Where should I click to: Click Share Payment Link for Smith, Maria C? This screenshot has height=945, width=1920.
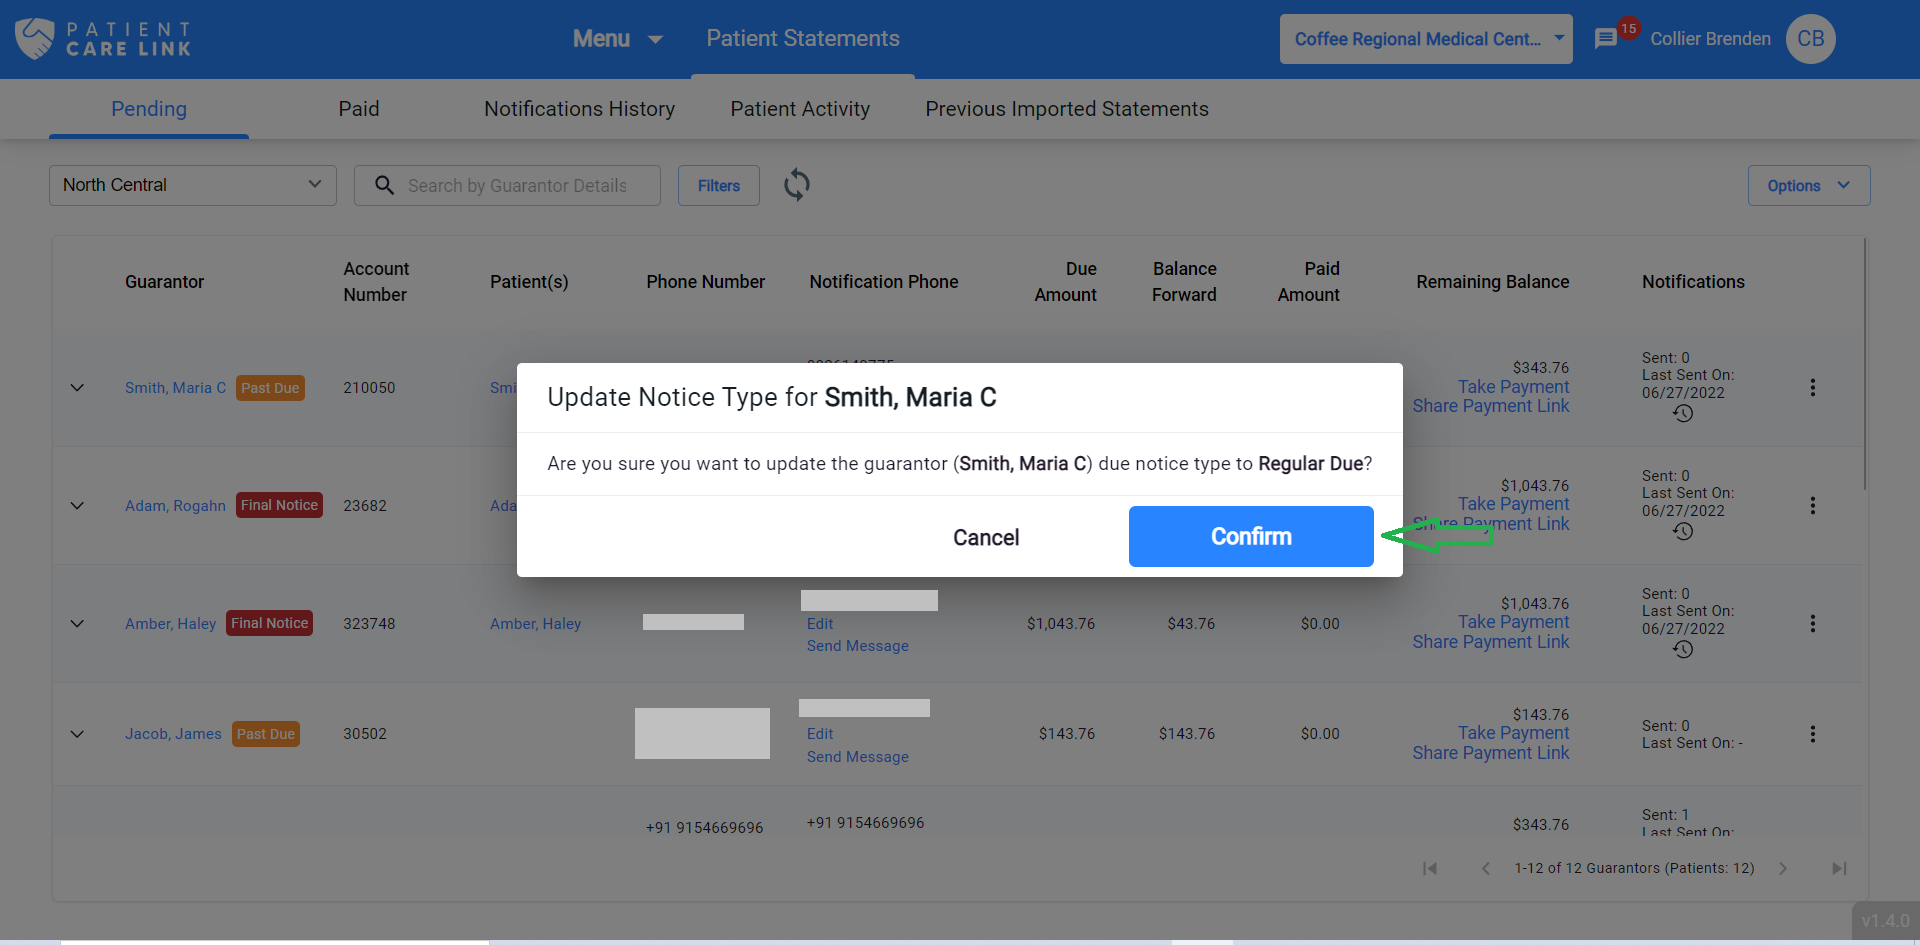[1491, 406]
